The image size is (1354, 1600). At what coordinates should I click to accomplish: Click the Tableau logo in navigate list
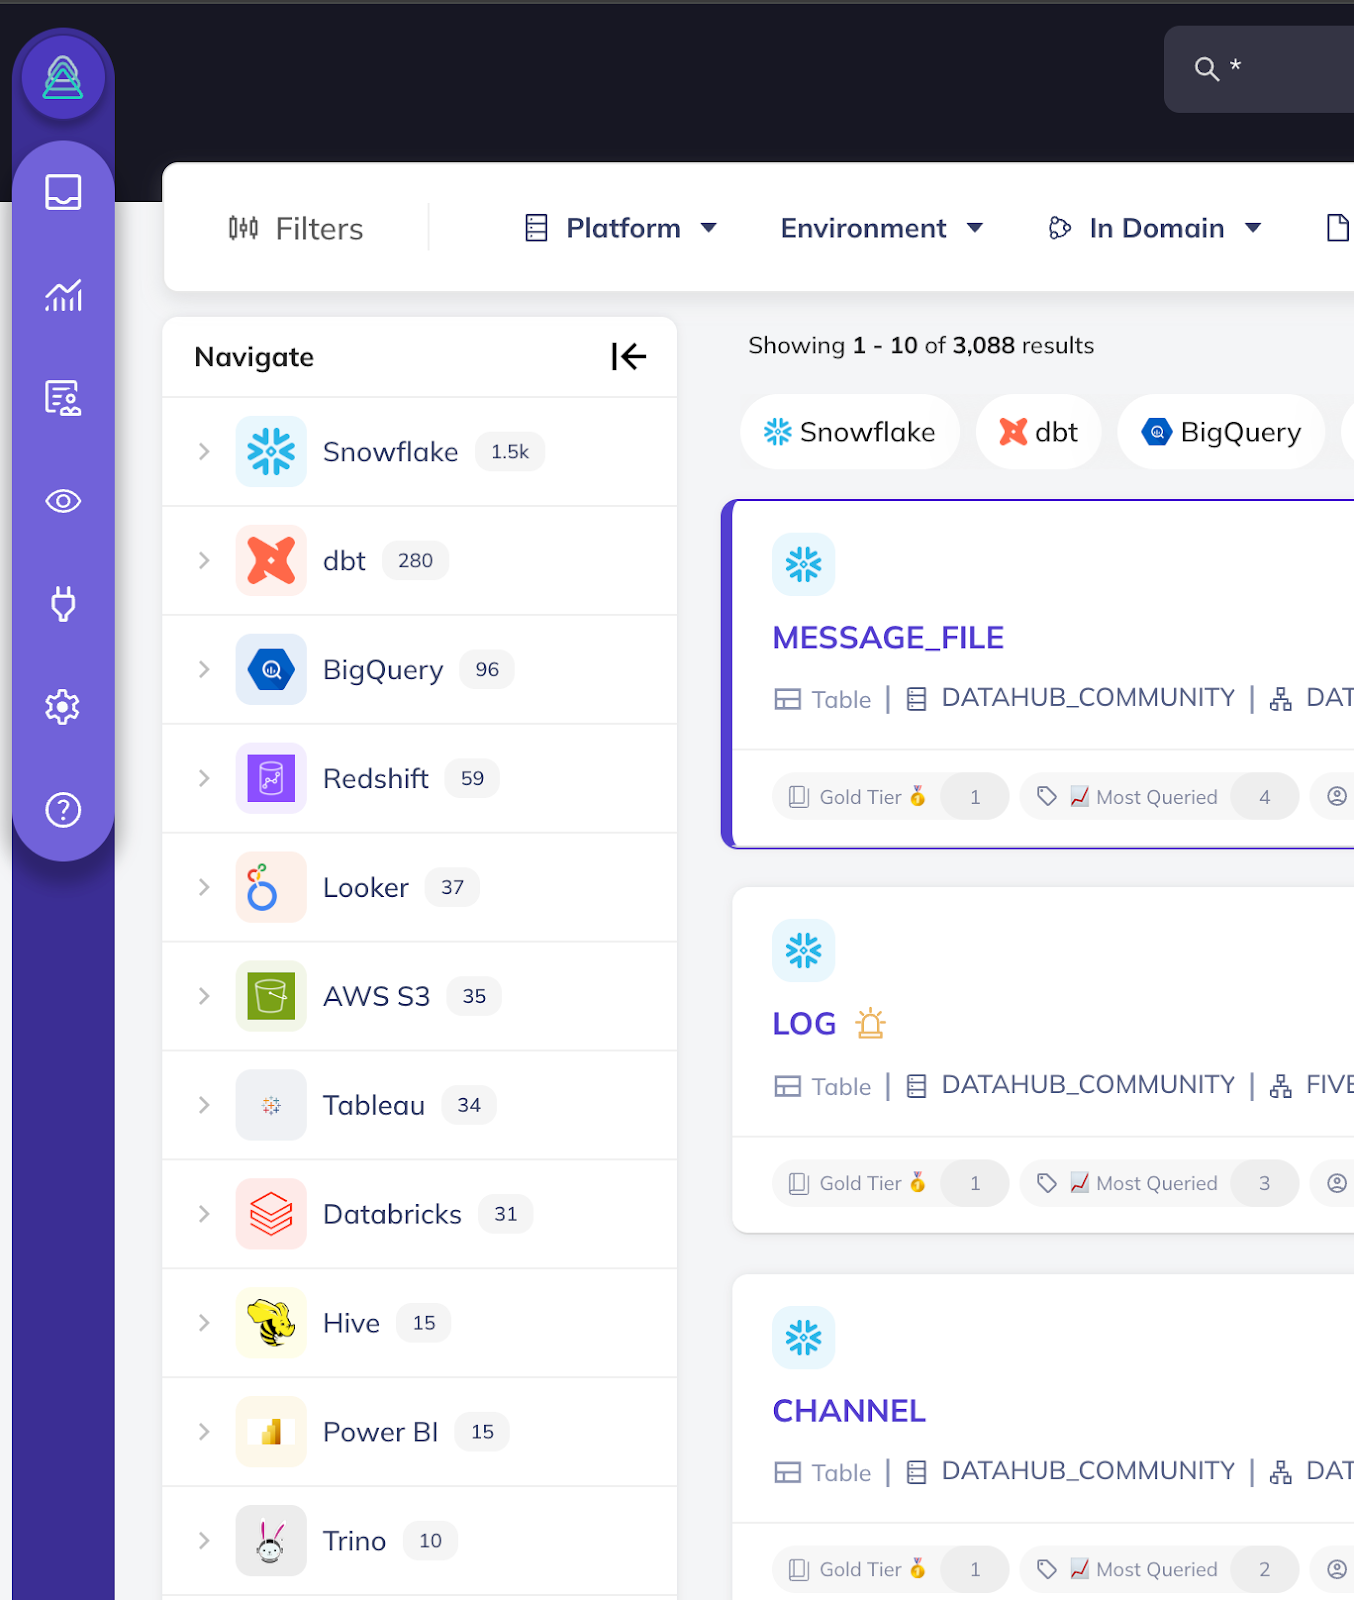point(271,1105)
